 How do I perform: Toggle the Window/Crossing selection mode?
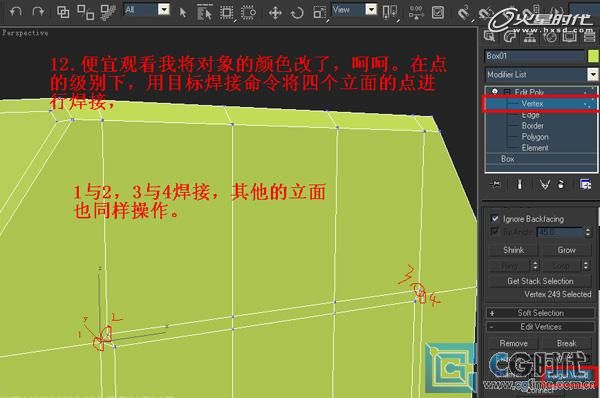tap(248, 13)
